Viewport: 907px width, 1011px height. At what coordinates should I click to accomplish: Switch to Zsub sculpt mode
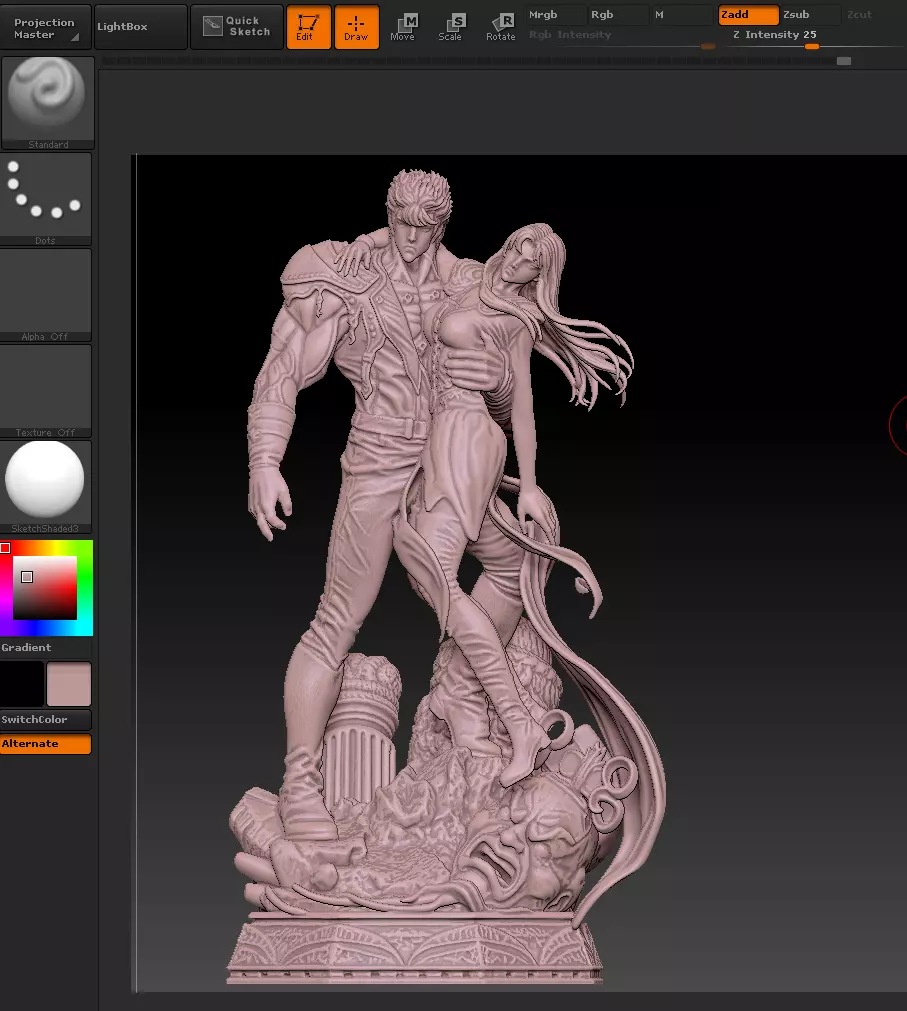(x=810, y=15)
